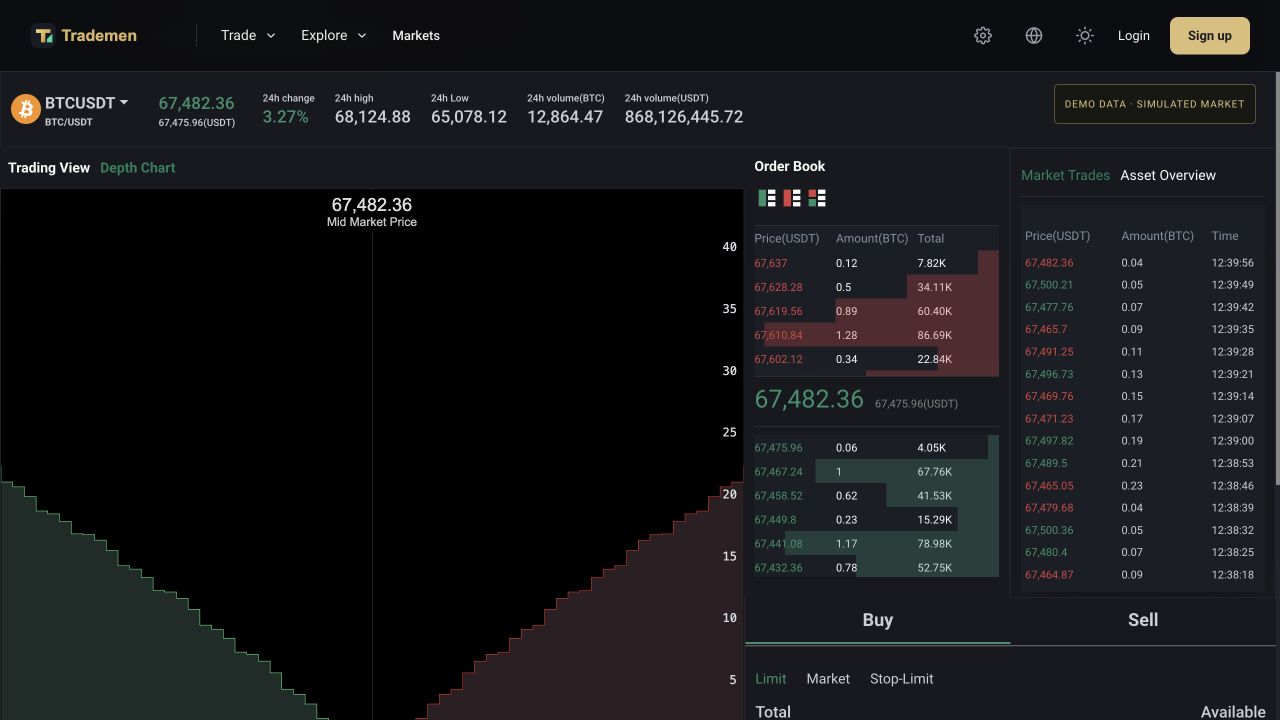Toggle light theme with sun icon

tap(1085, 35)
